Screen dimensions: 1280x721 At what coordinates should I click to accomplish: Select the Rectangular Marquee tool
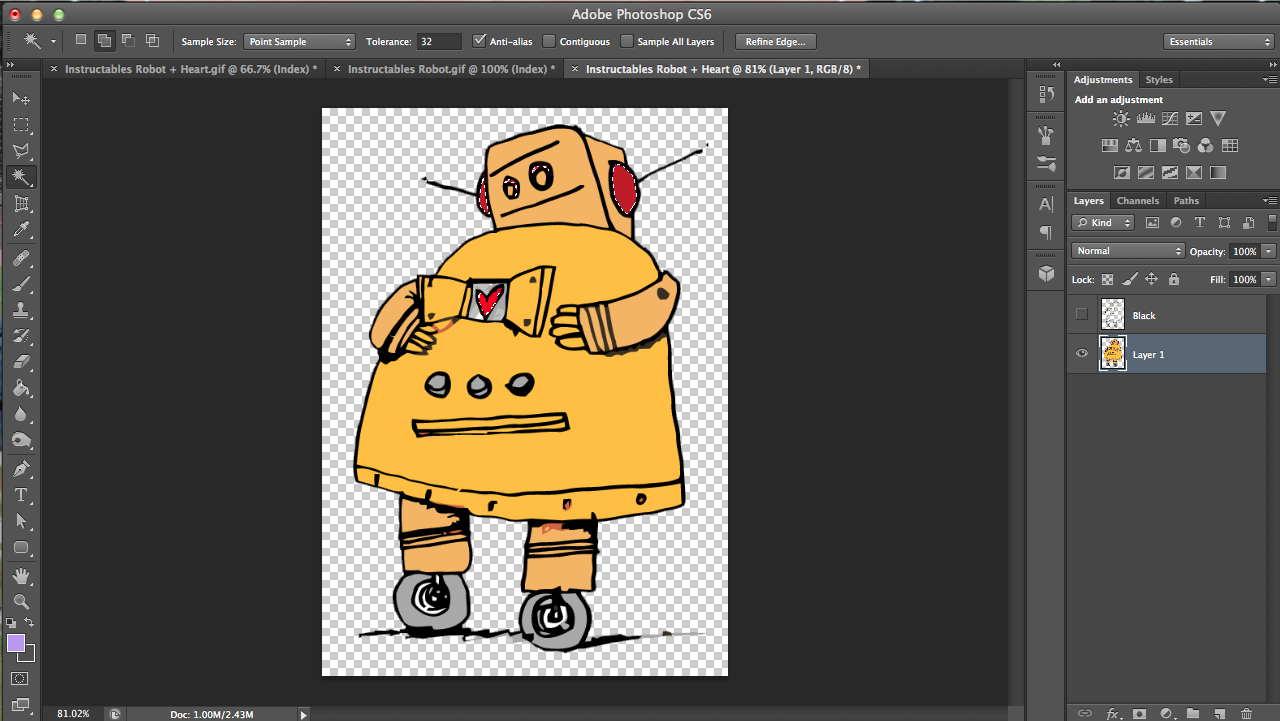click(21, 125)
